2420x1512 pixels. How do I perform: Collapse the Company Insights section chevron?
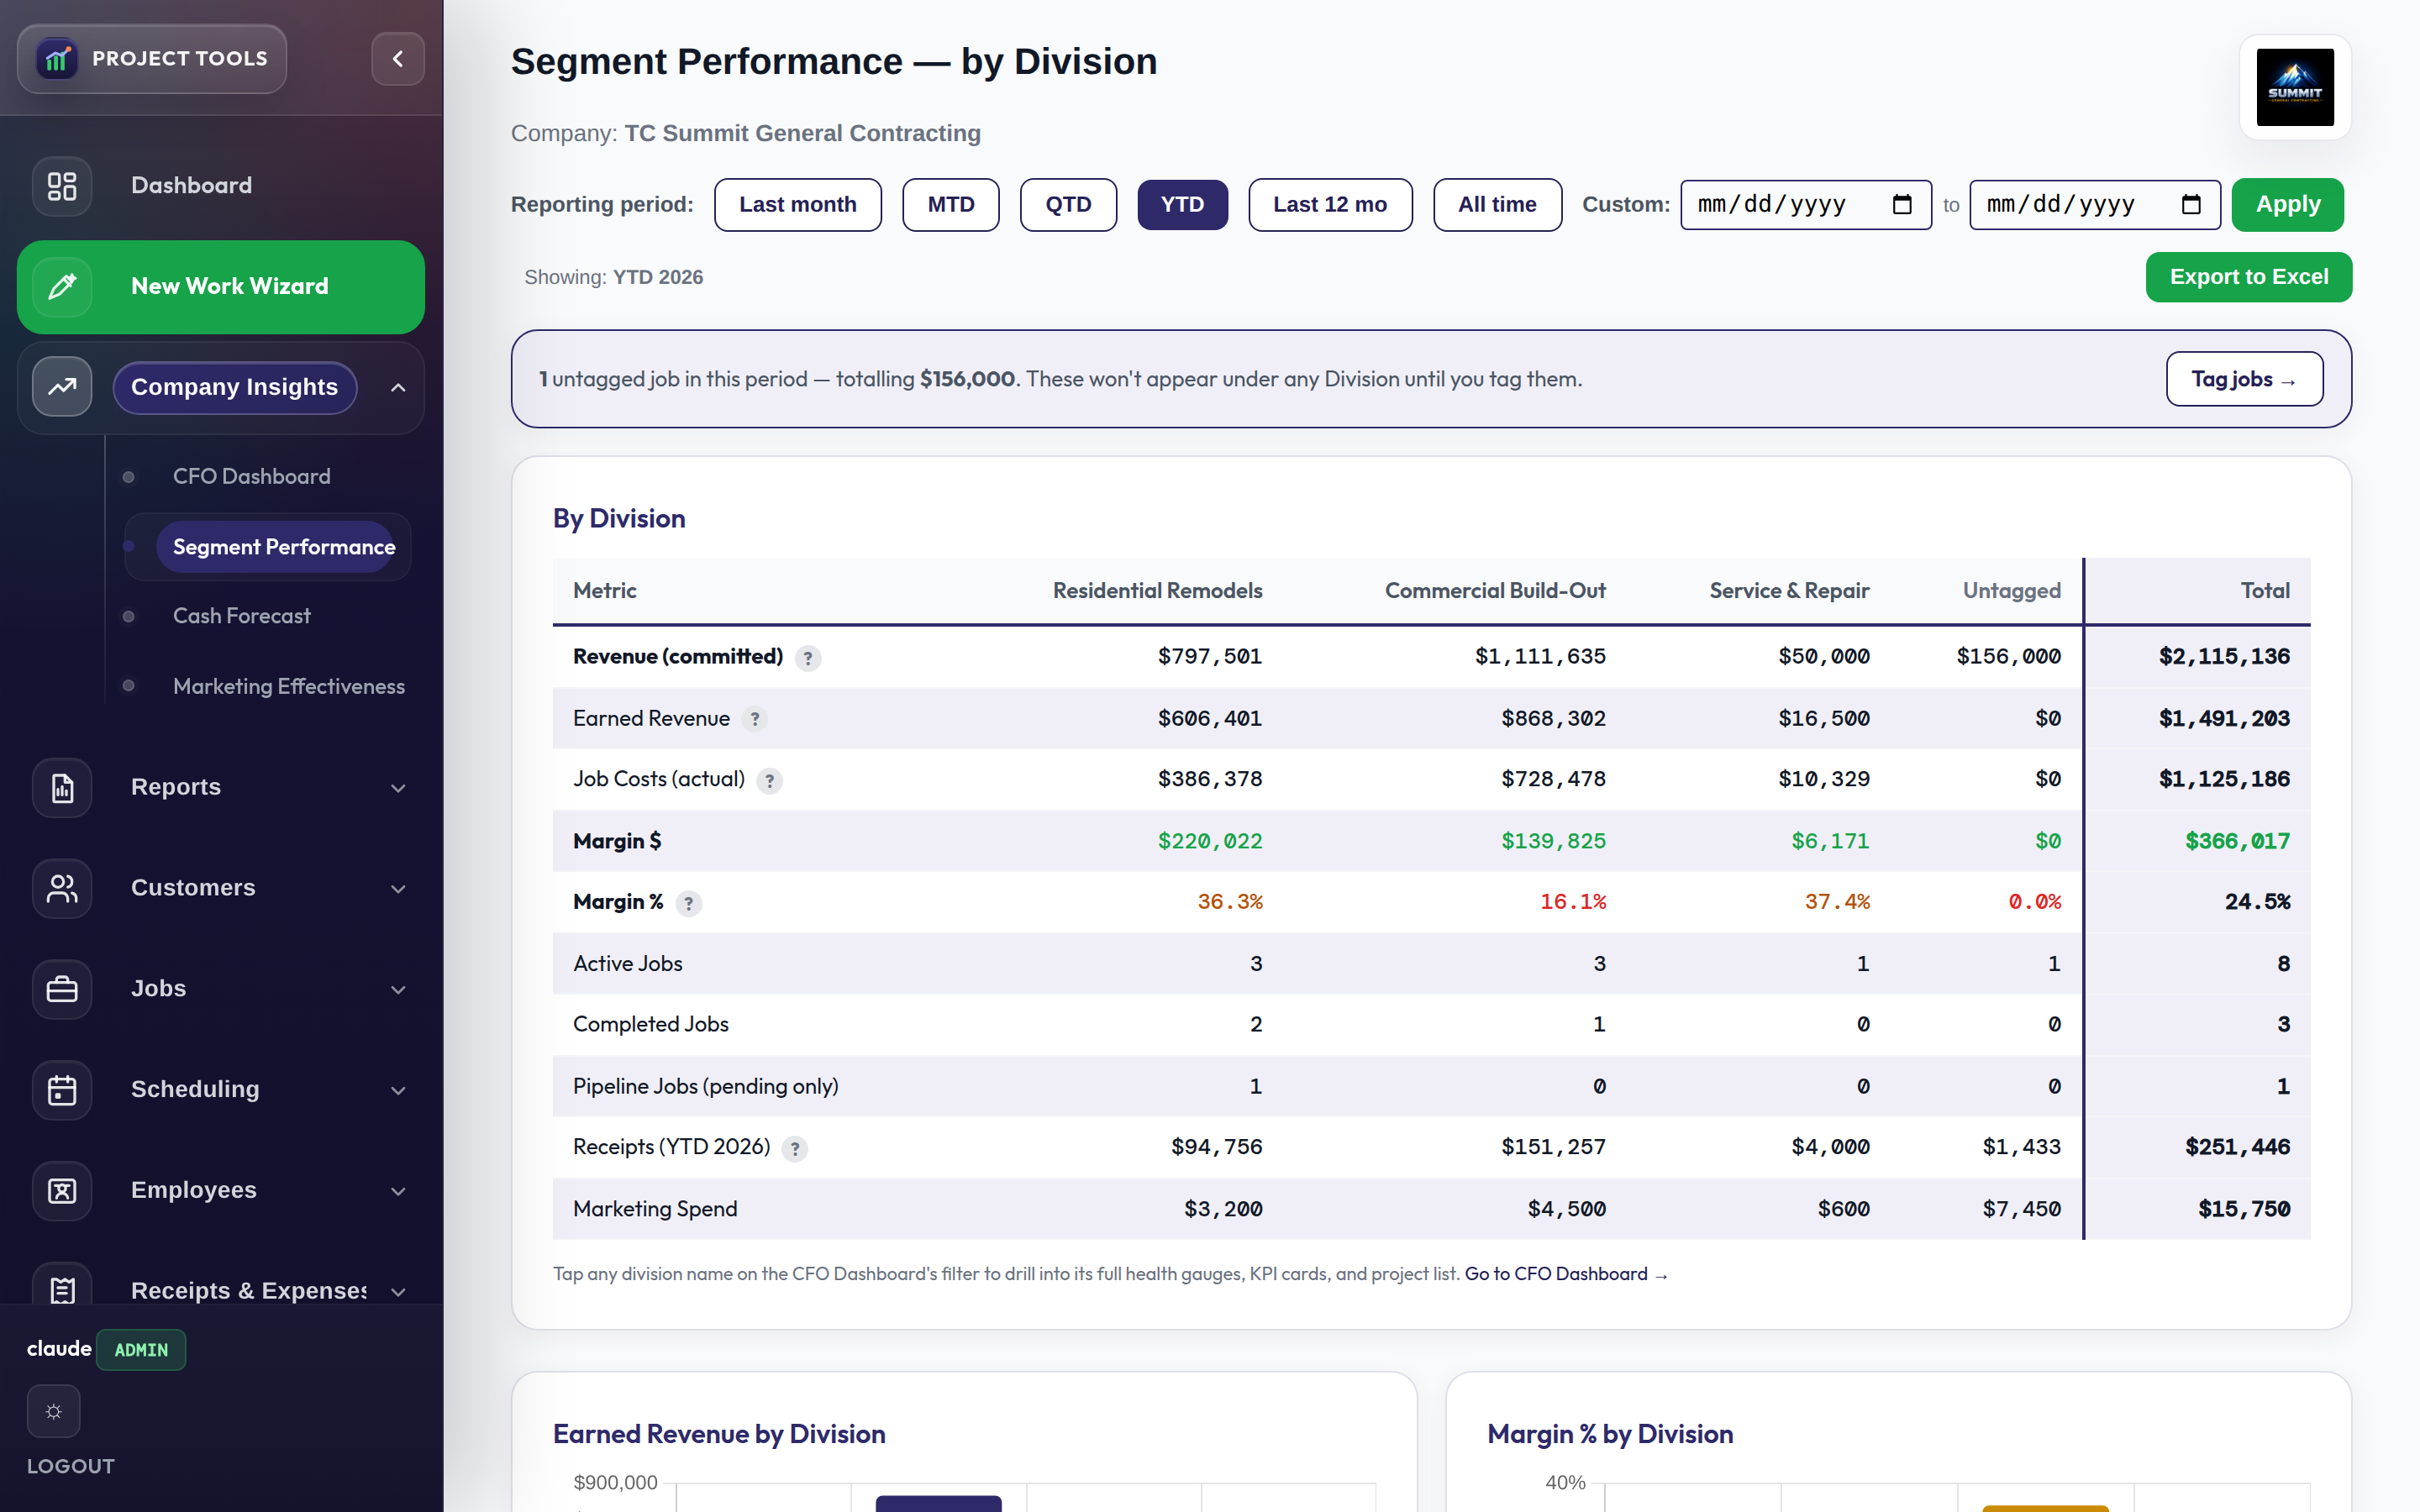(398, 388)
